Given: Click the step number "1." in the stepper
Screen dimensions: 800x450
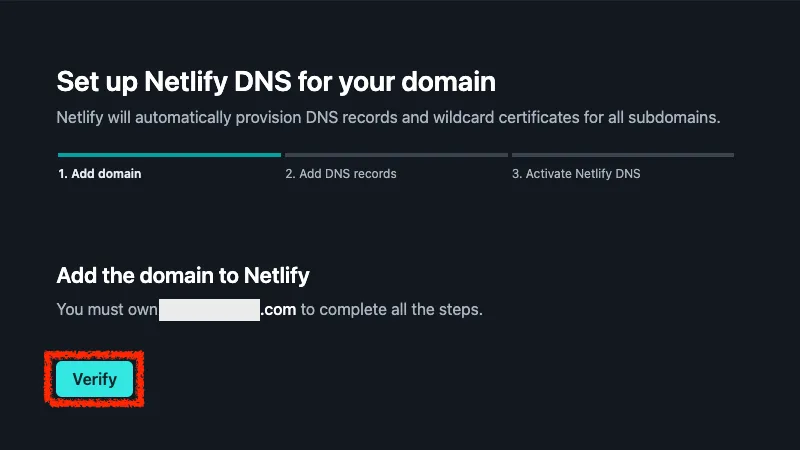Looking at the screenshot, I should coord(62,174).
